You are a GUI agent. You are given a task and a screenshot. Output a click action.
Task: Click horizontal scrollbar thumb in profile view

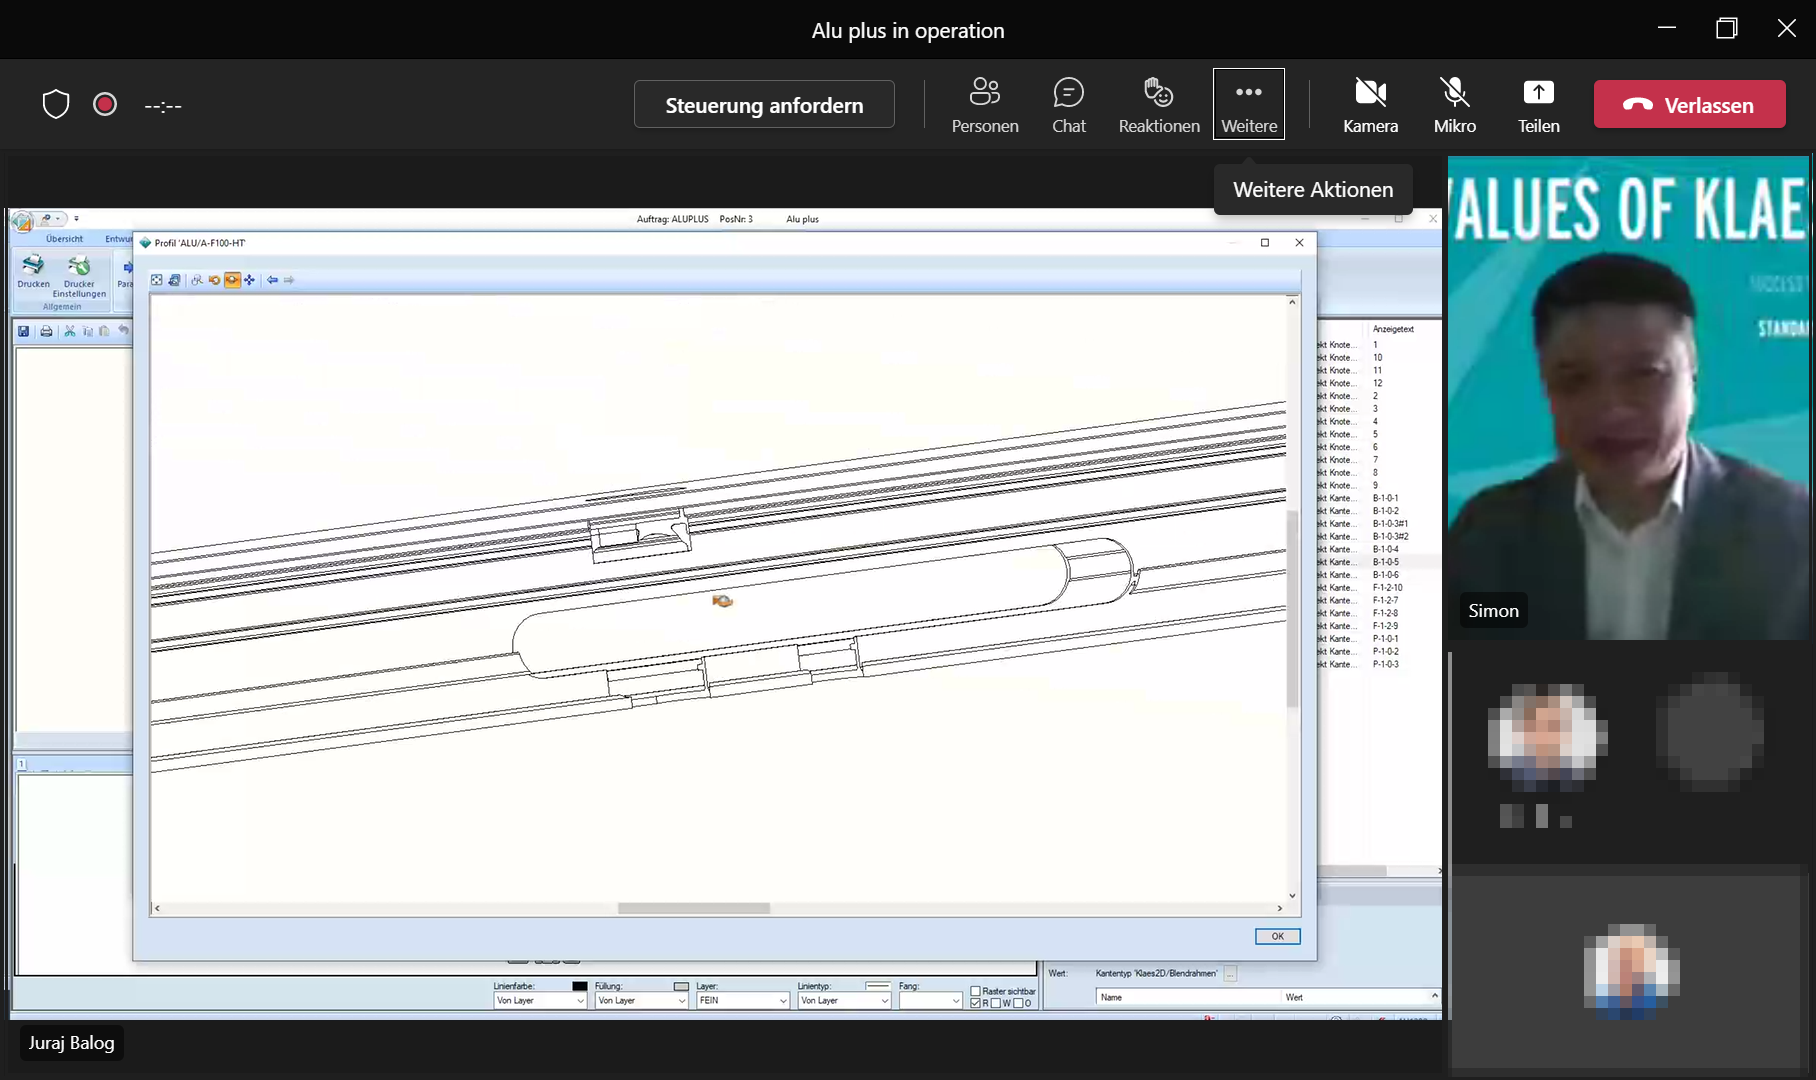click(x=693, y=908)
